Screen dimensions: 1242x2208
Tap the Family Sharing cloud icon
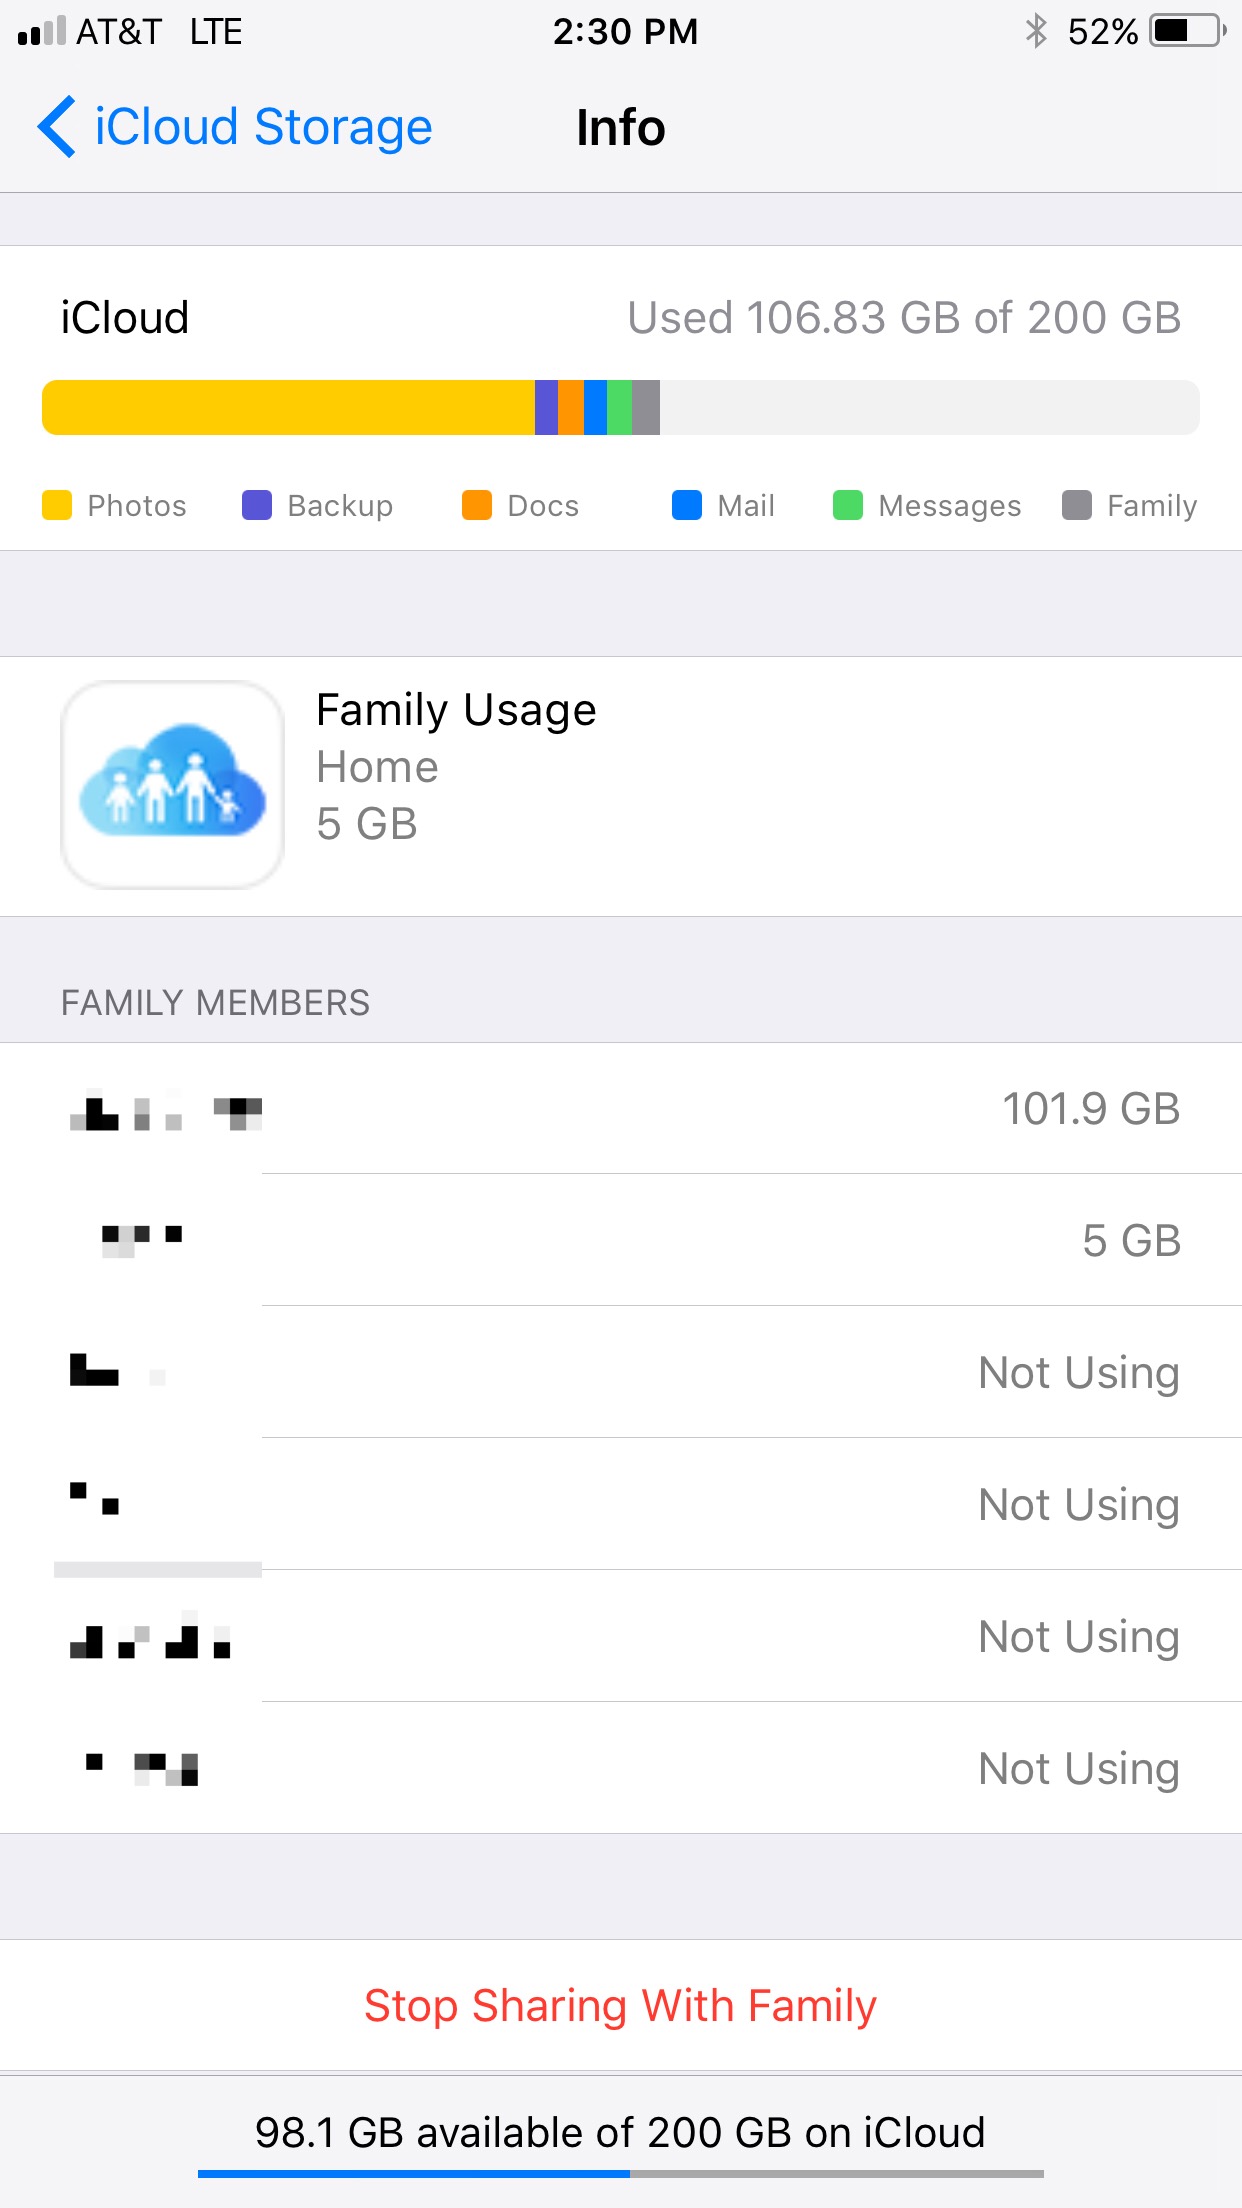tap(173, 785)
